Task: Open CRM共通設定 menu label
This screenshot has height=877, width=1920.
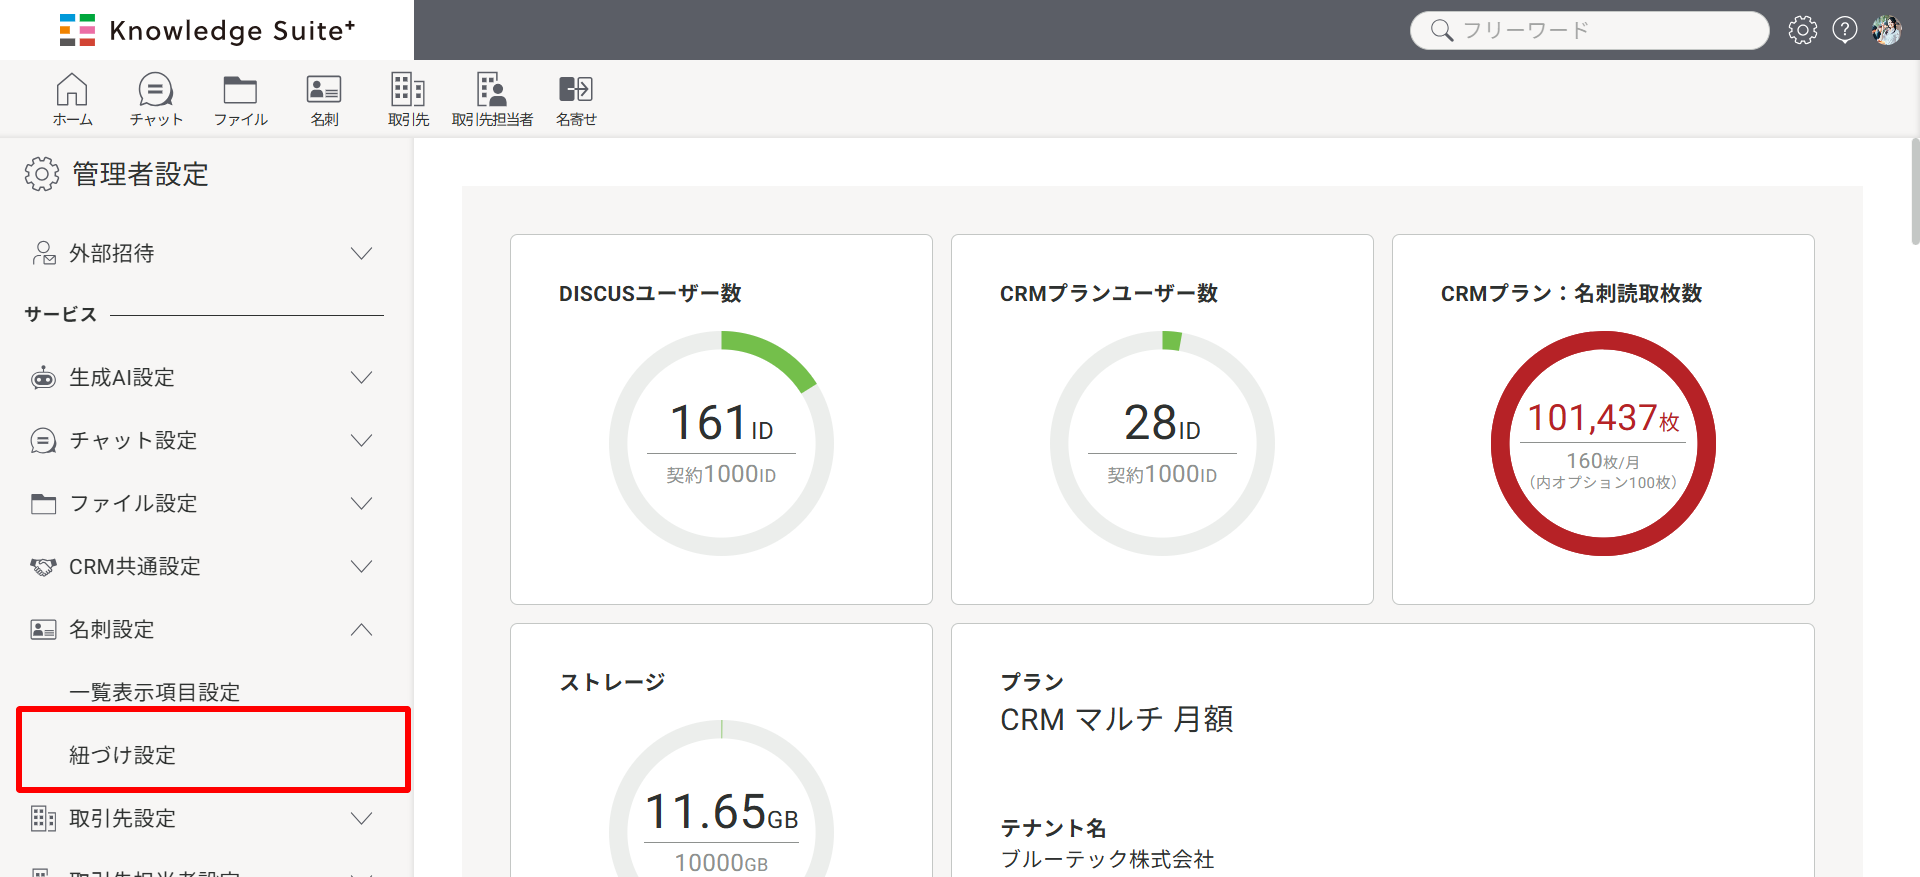Action: pos(134,567)
